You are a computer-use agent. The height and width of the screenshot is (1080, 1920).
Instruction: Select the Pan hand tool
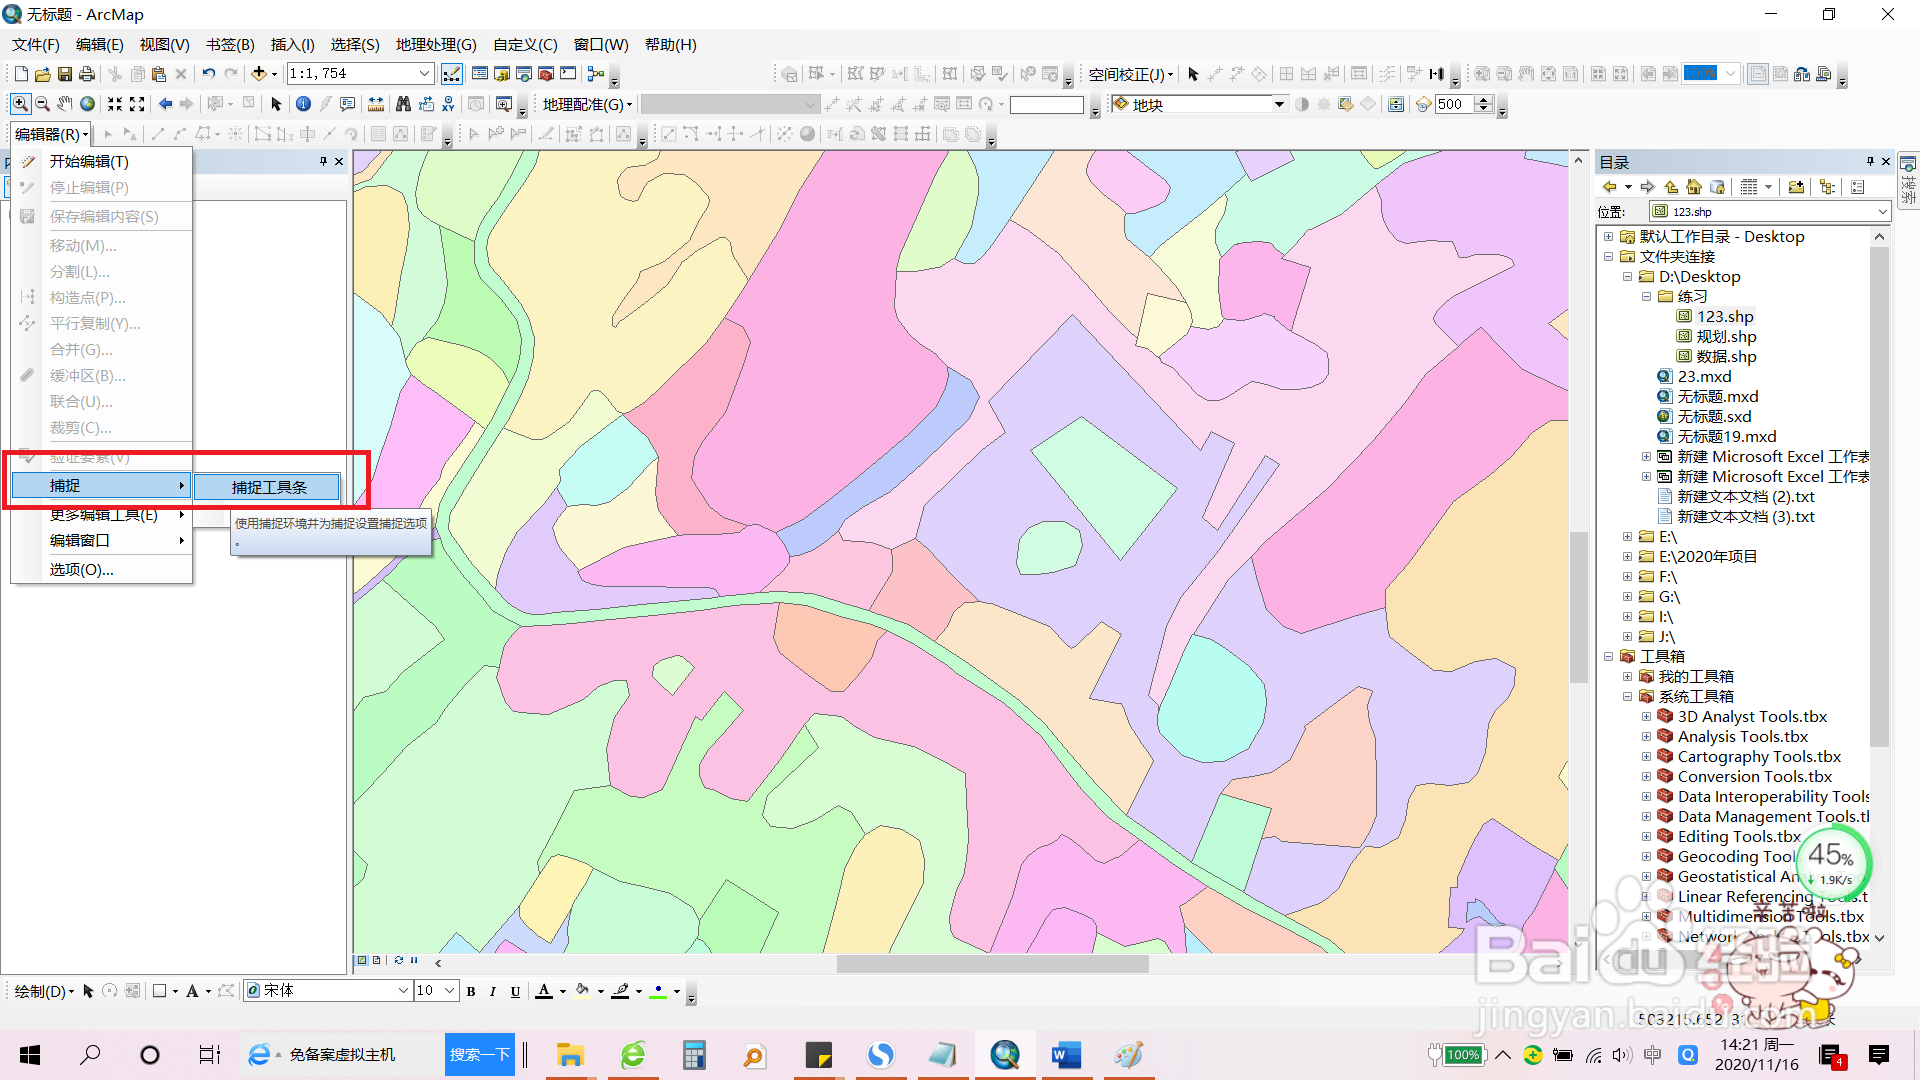[65, 104]
